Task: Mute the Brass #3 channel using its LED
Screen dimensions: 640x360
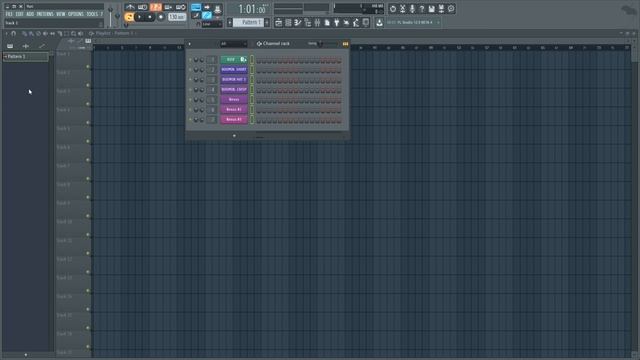Action: 190,120
